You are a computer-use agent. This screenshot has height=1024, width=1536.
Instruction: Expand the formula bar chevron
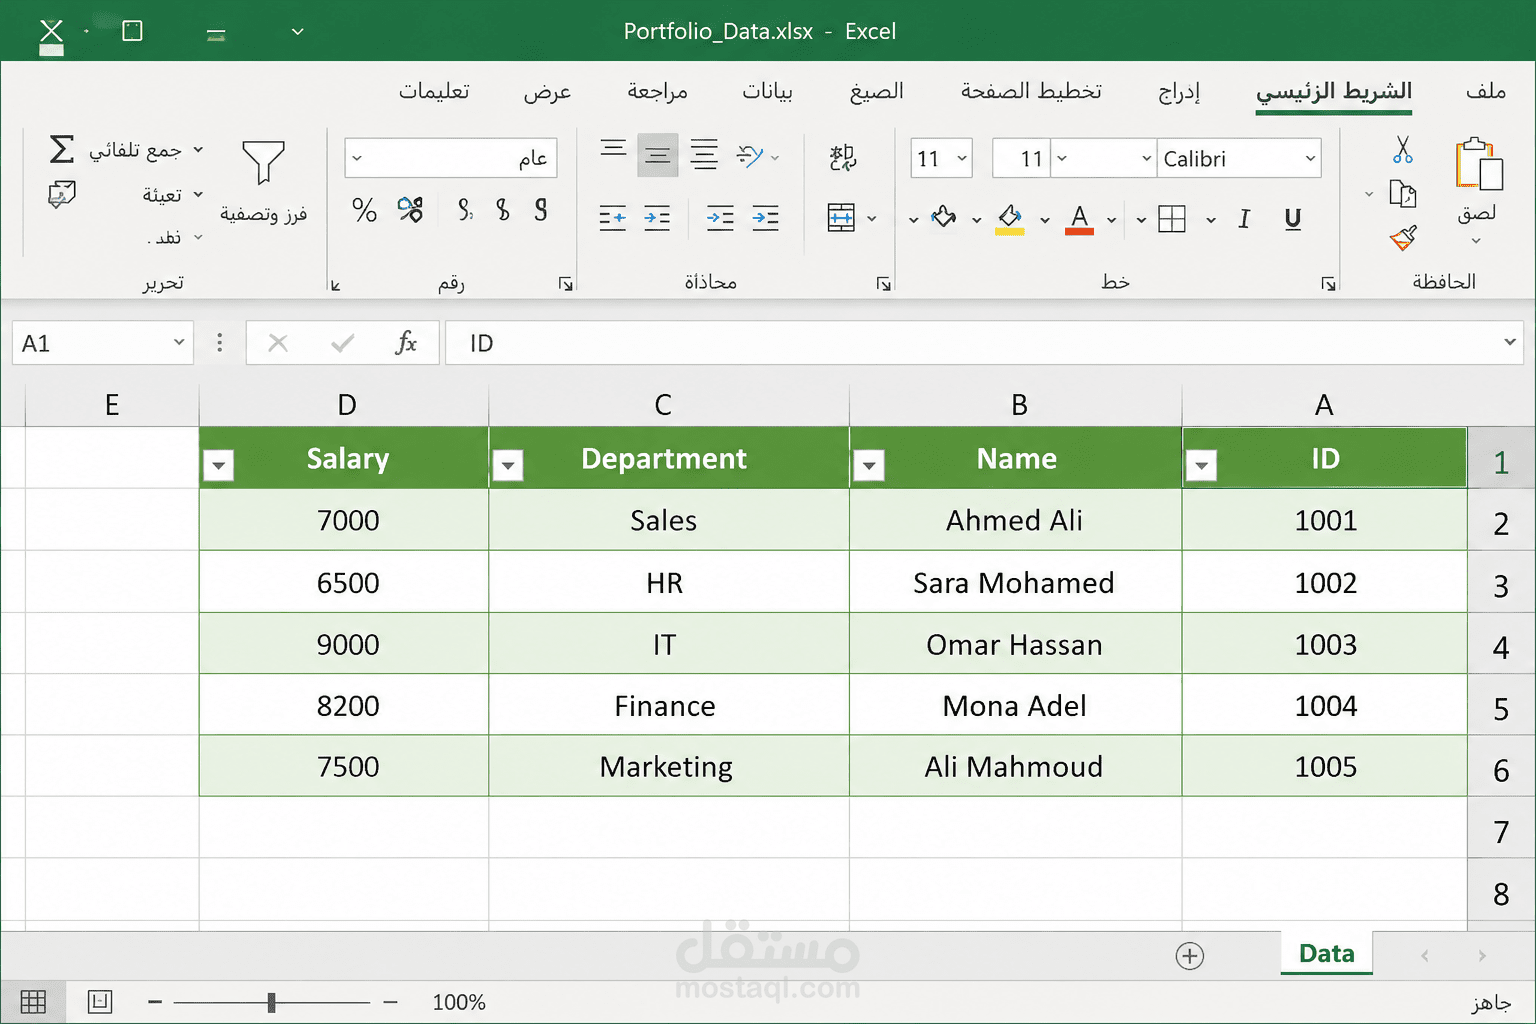click(x=1509, y=342)
